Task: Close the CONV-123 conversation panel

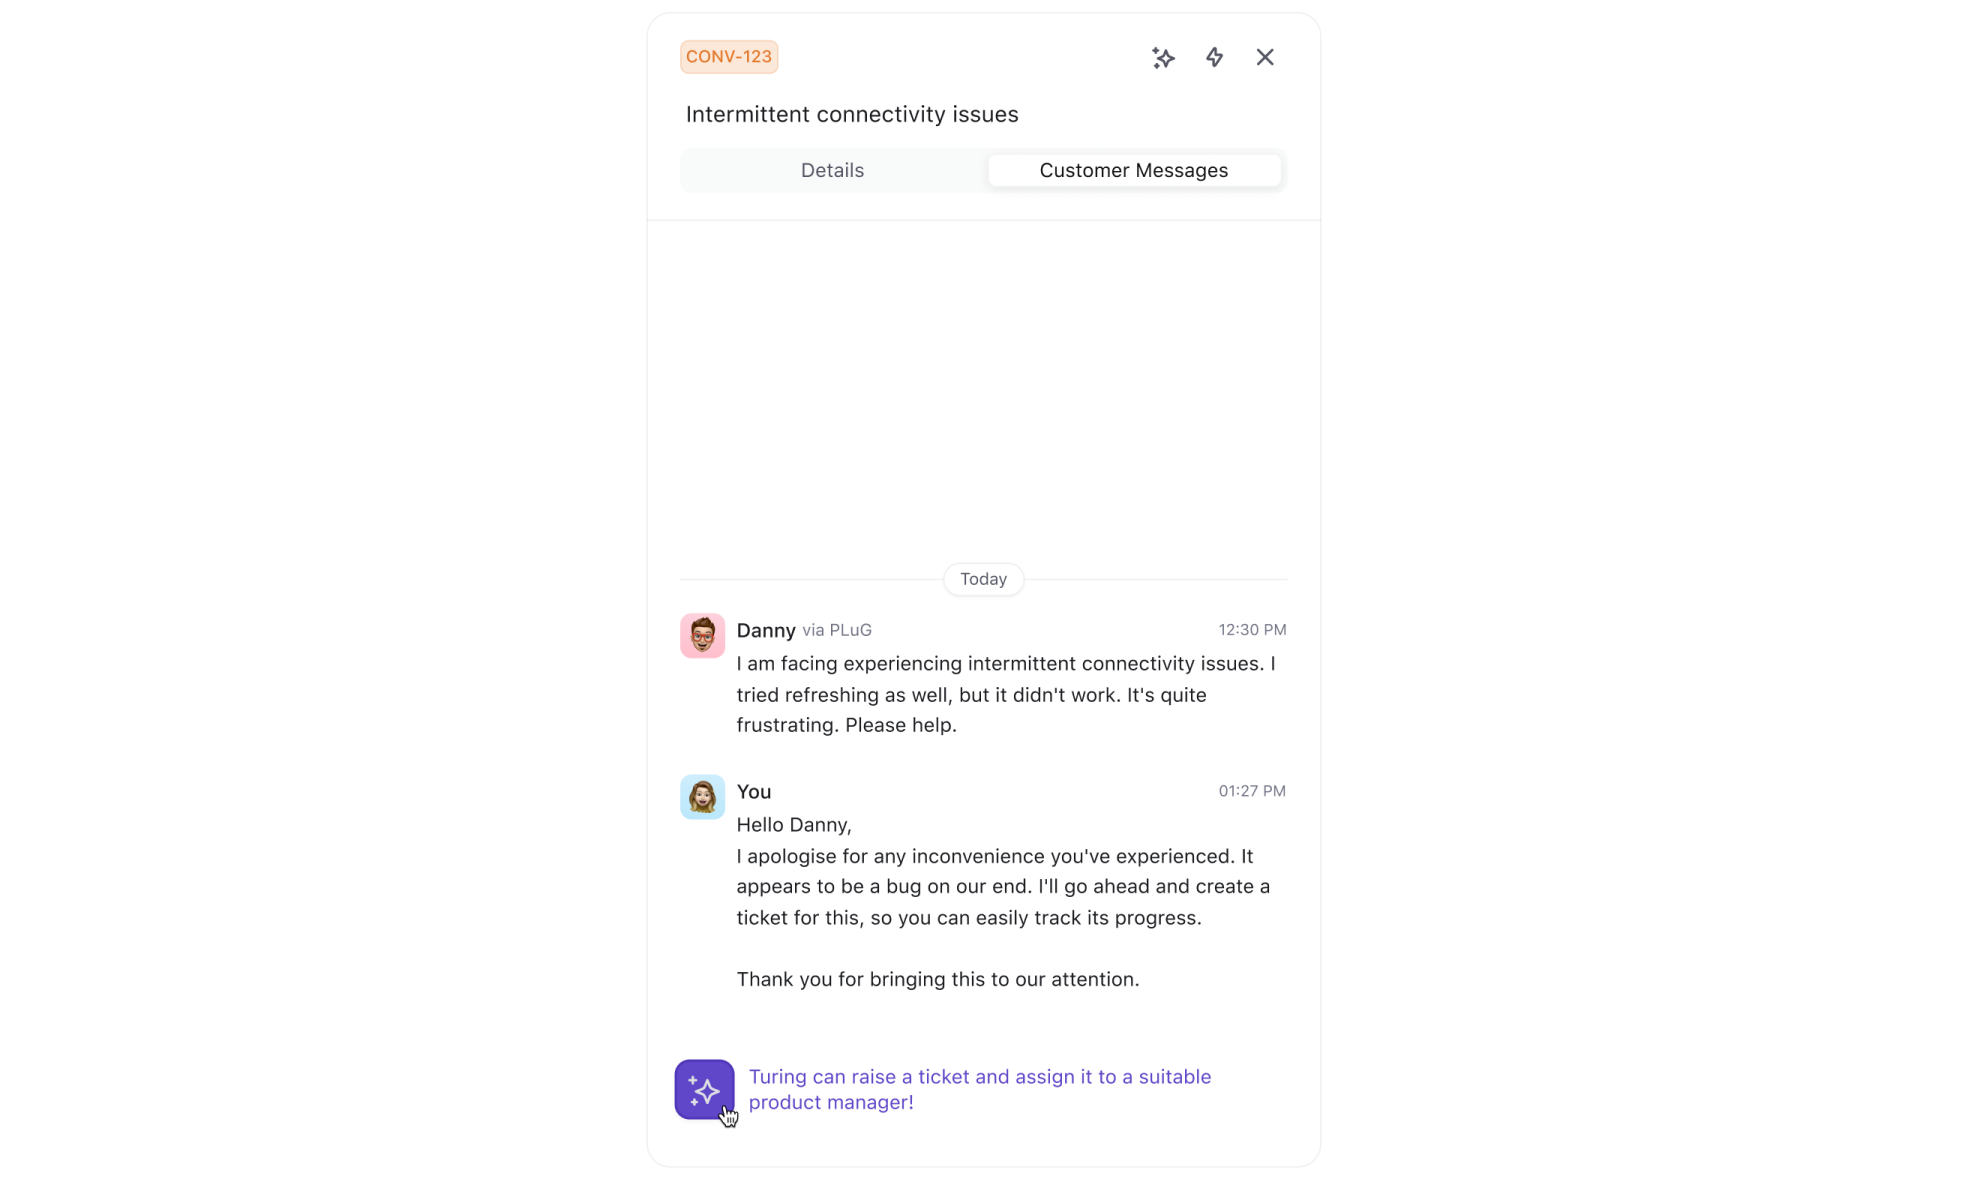Action: 1265,56
